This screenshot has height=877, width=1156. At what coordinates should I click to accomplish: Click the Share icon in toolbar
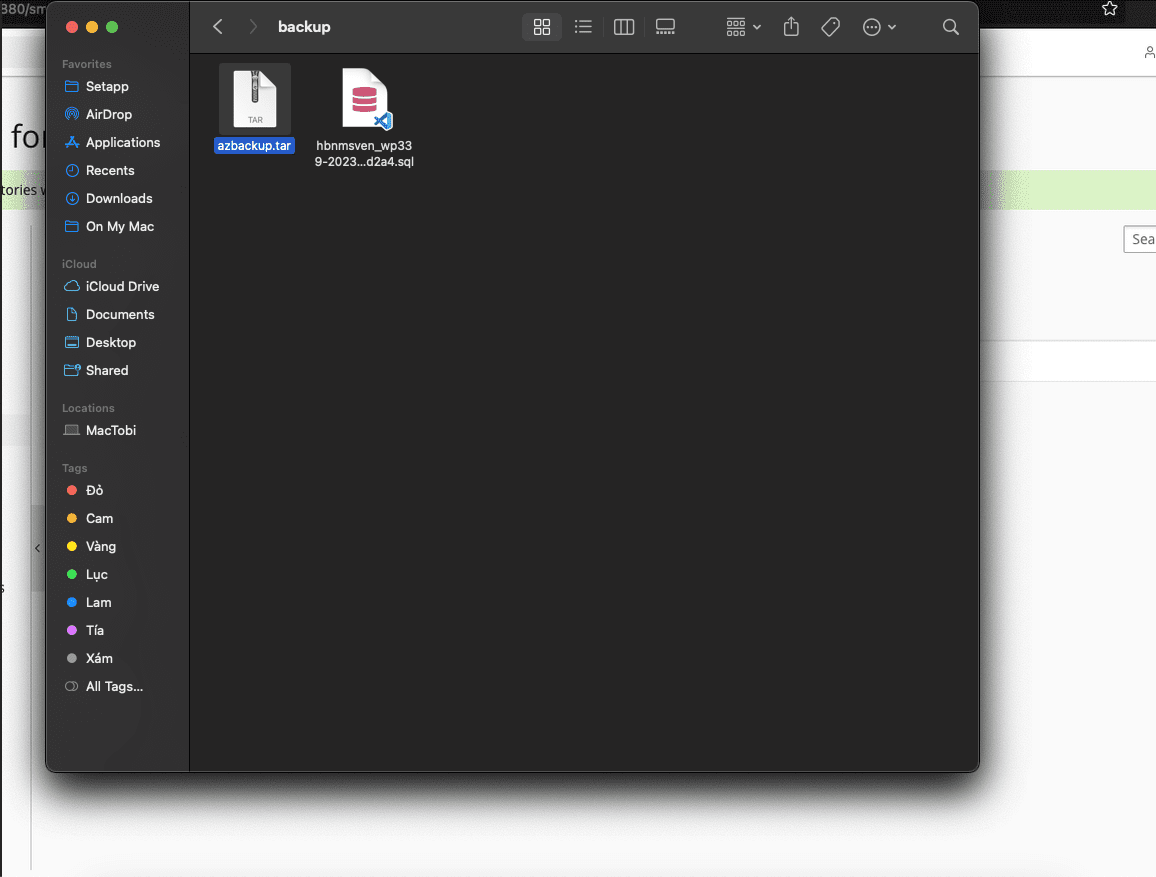[791, 28]
